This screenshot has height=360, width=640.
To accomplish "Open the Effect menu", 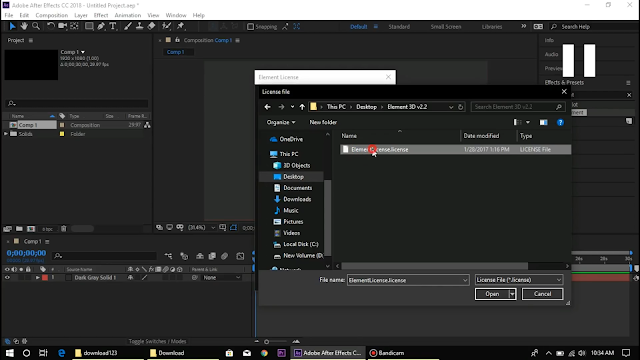I will click(x=101, y=15).
